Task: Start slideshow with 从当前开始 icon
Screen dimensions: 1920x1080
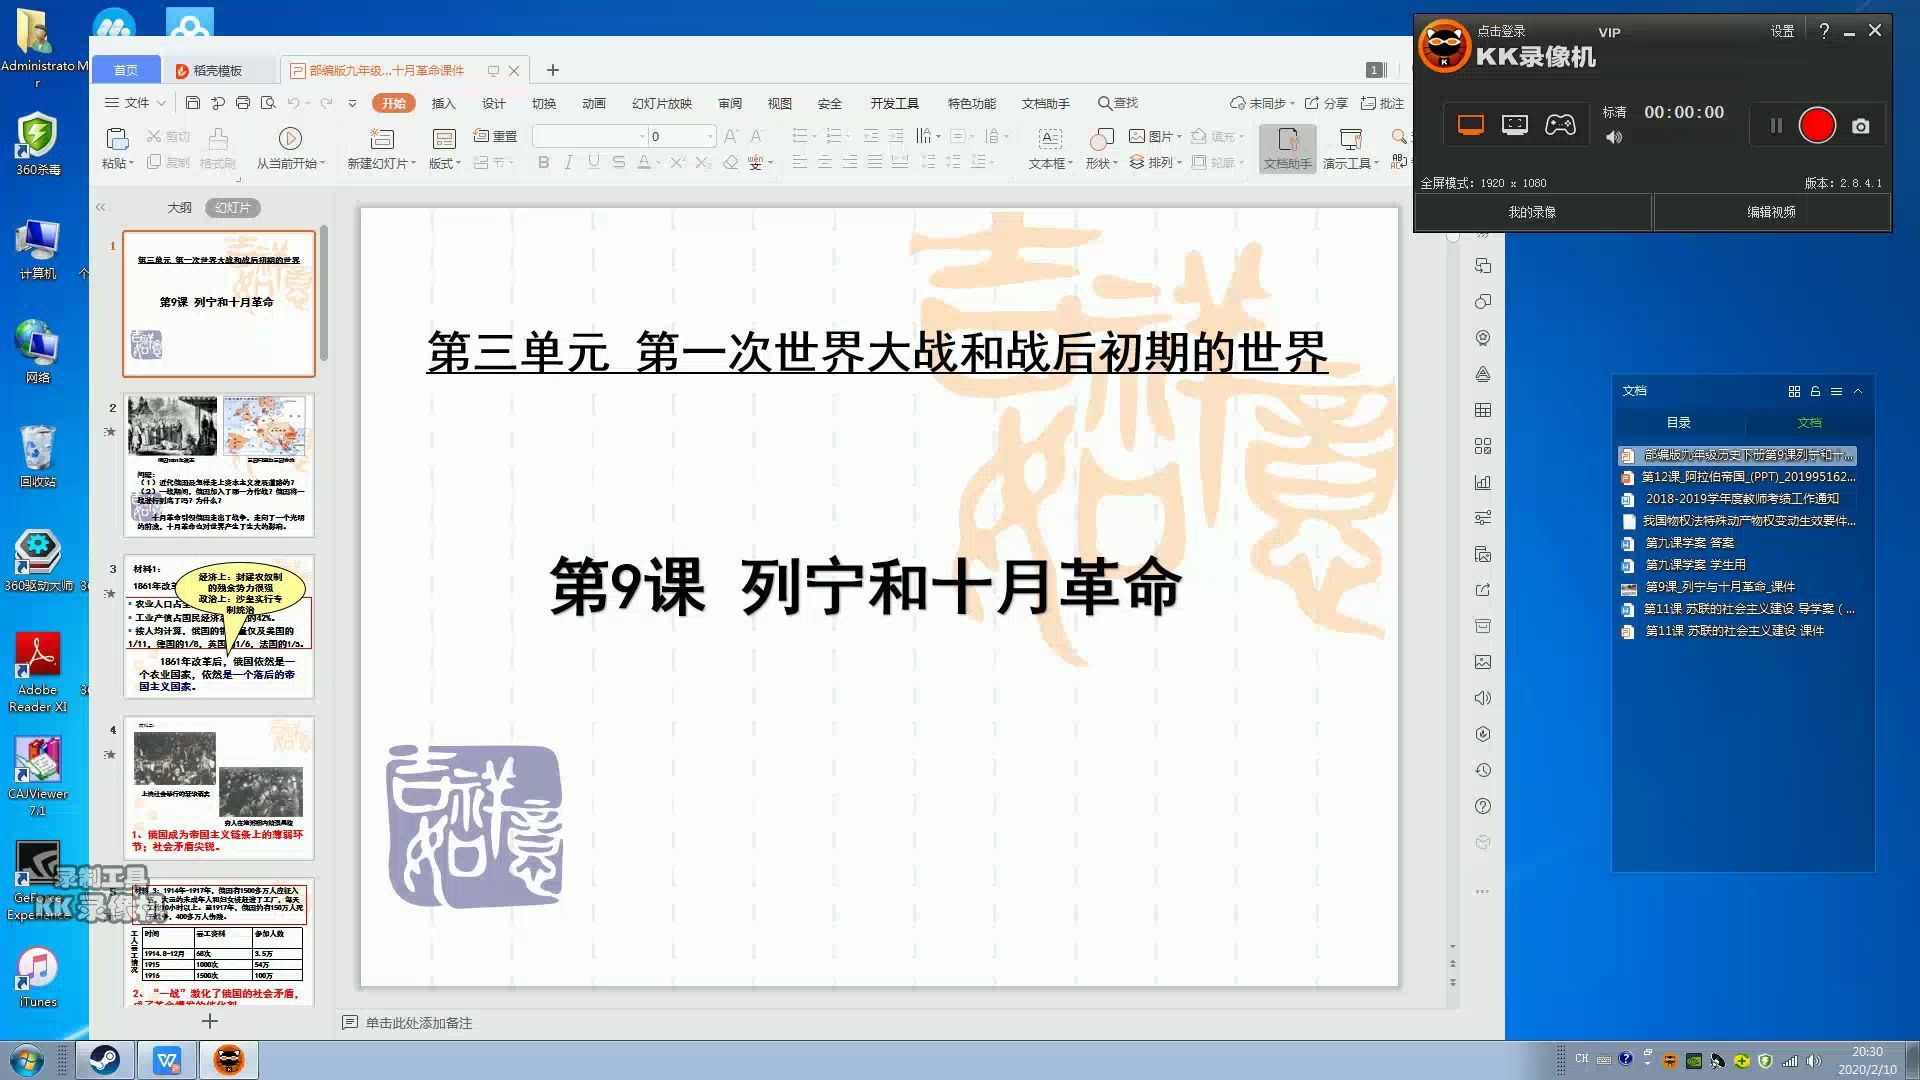Action: click(290, 140)
